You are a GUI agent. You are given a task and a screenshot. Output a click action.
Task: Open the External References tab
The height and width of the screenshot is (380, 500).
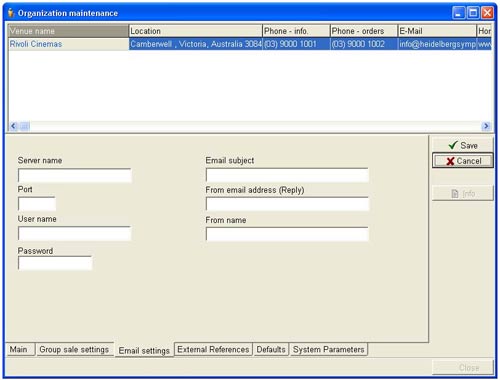click(213, 349)
